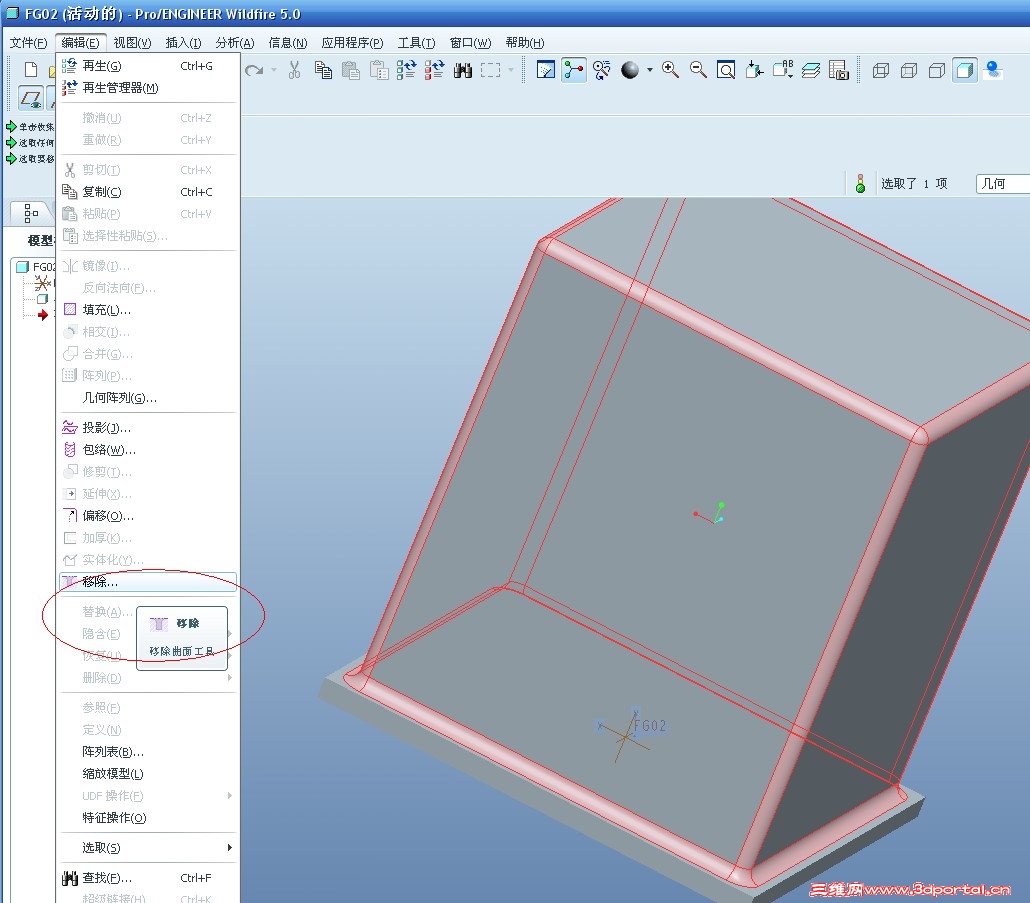This screenshot has height=903, width=1030.
Task: Choose 再生管理器(M) menu entry
Action: tap(147, 87)
